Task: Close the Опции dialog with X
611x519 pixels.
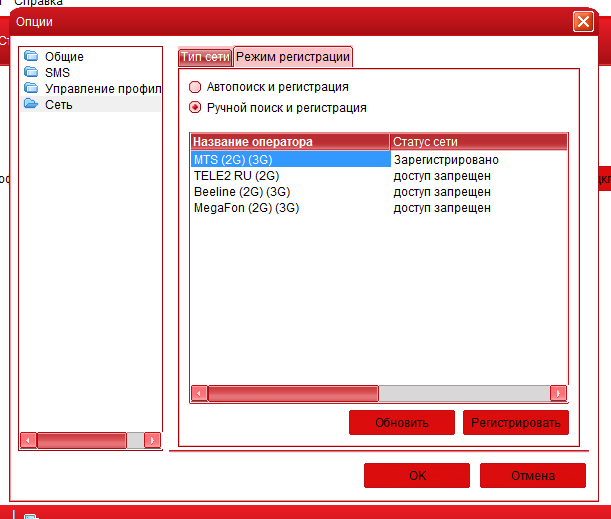Action: (583, 21)
